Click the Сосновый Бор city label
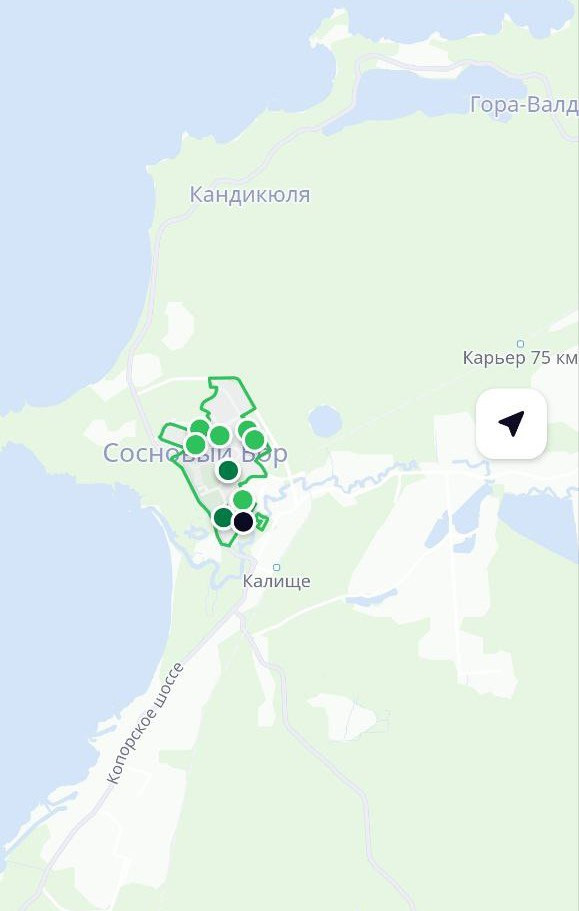579x911 pixels. tap(195, 453)
